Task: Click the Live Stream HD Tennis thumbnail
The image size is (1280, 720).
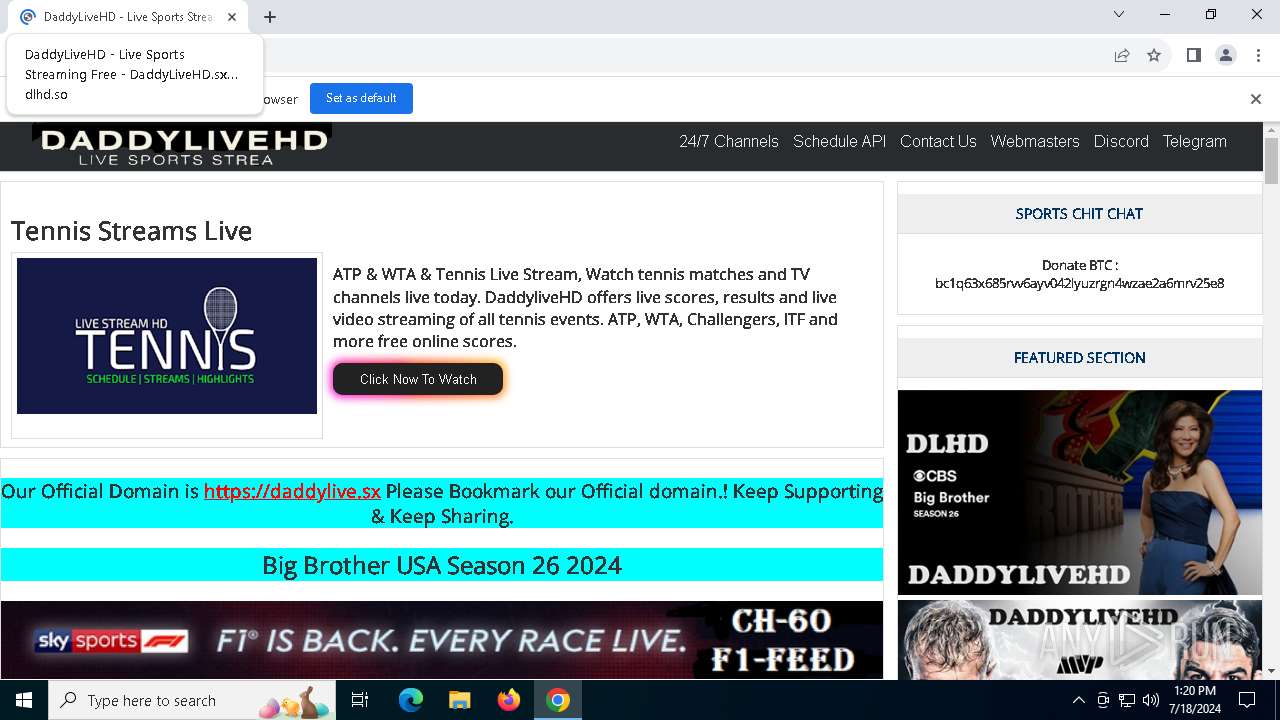Action: tap(167, 336)
